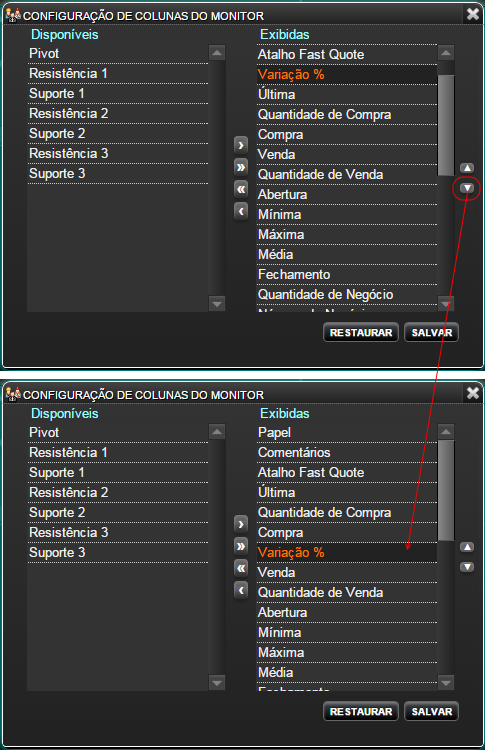Move selected column up in upper dialog
Viewport: 485px width, 750px height.
pyautogui.click(x=467, y=168)
